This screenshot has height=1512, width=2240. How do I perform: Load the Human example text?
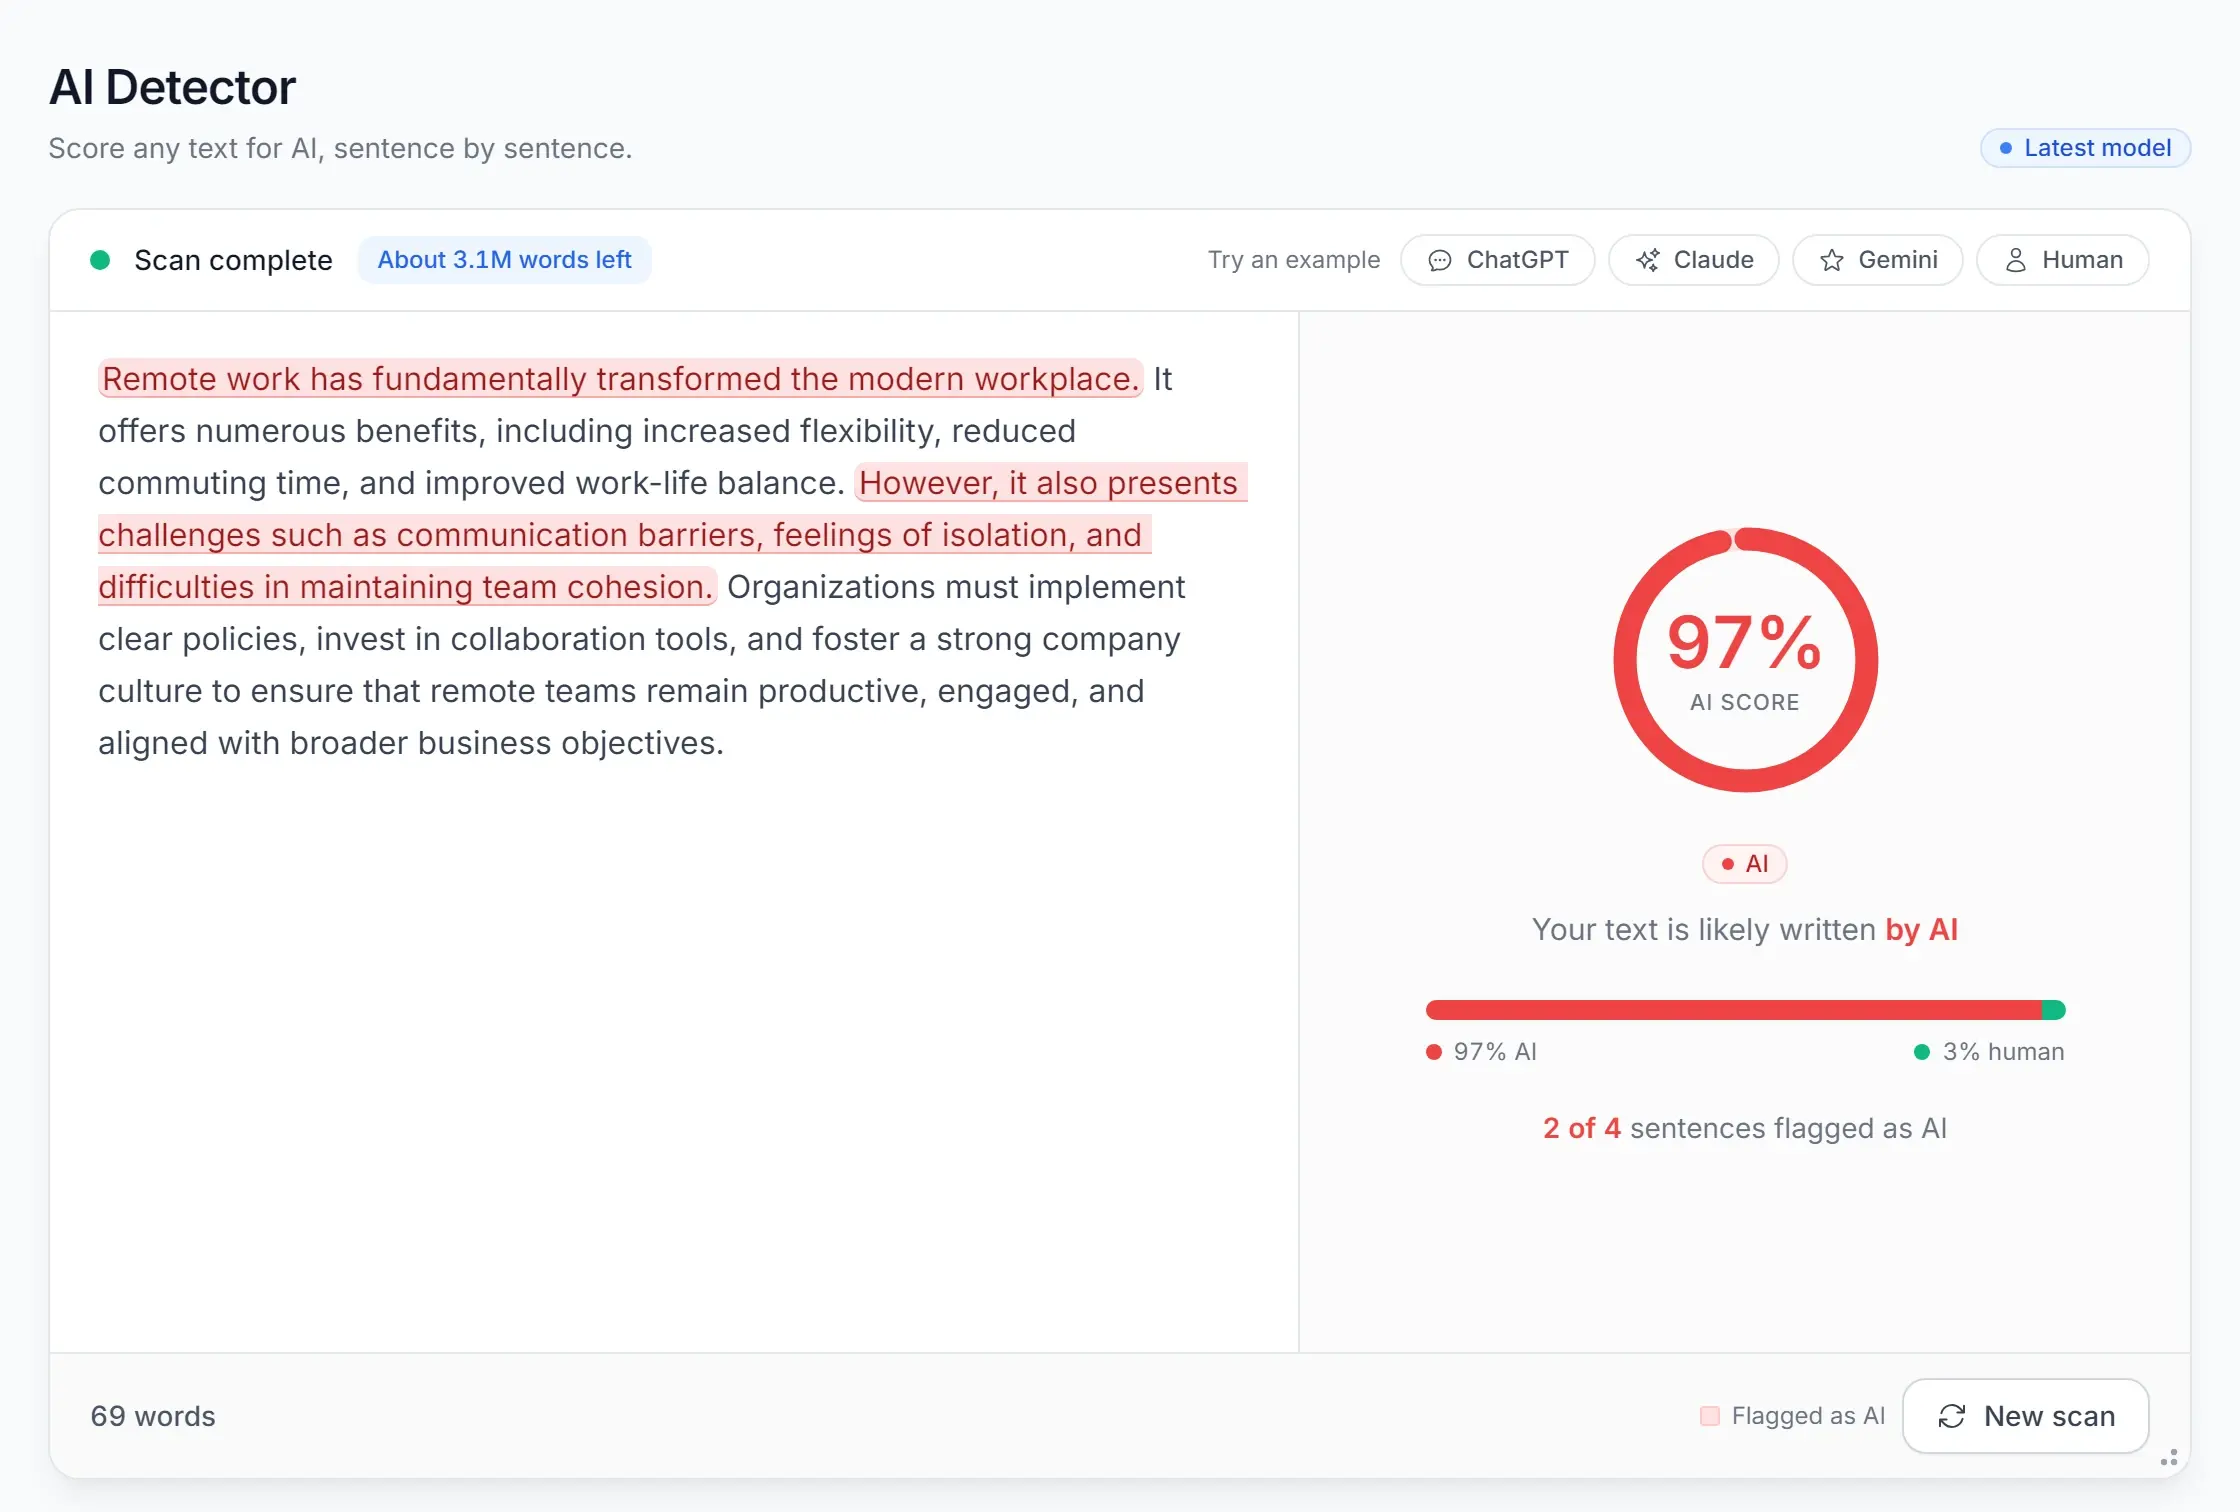[2062, 260]
